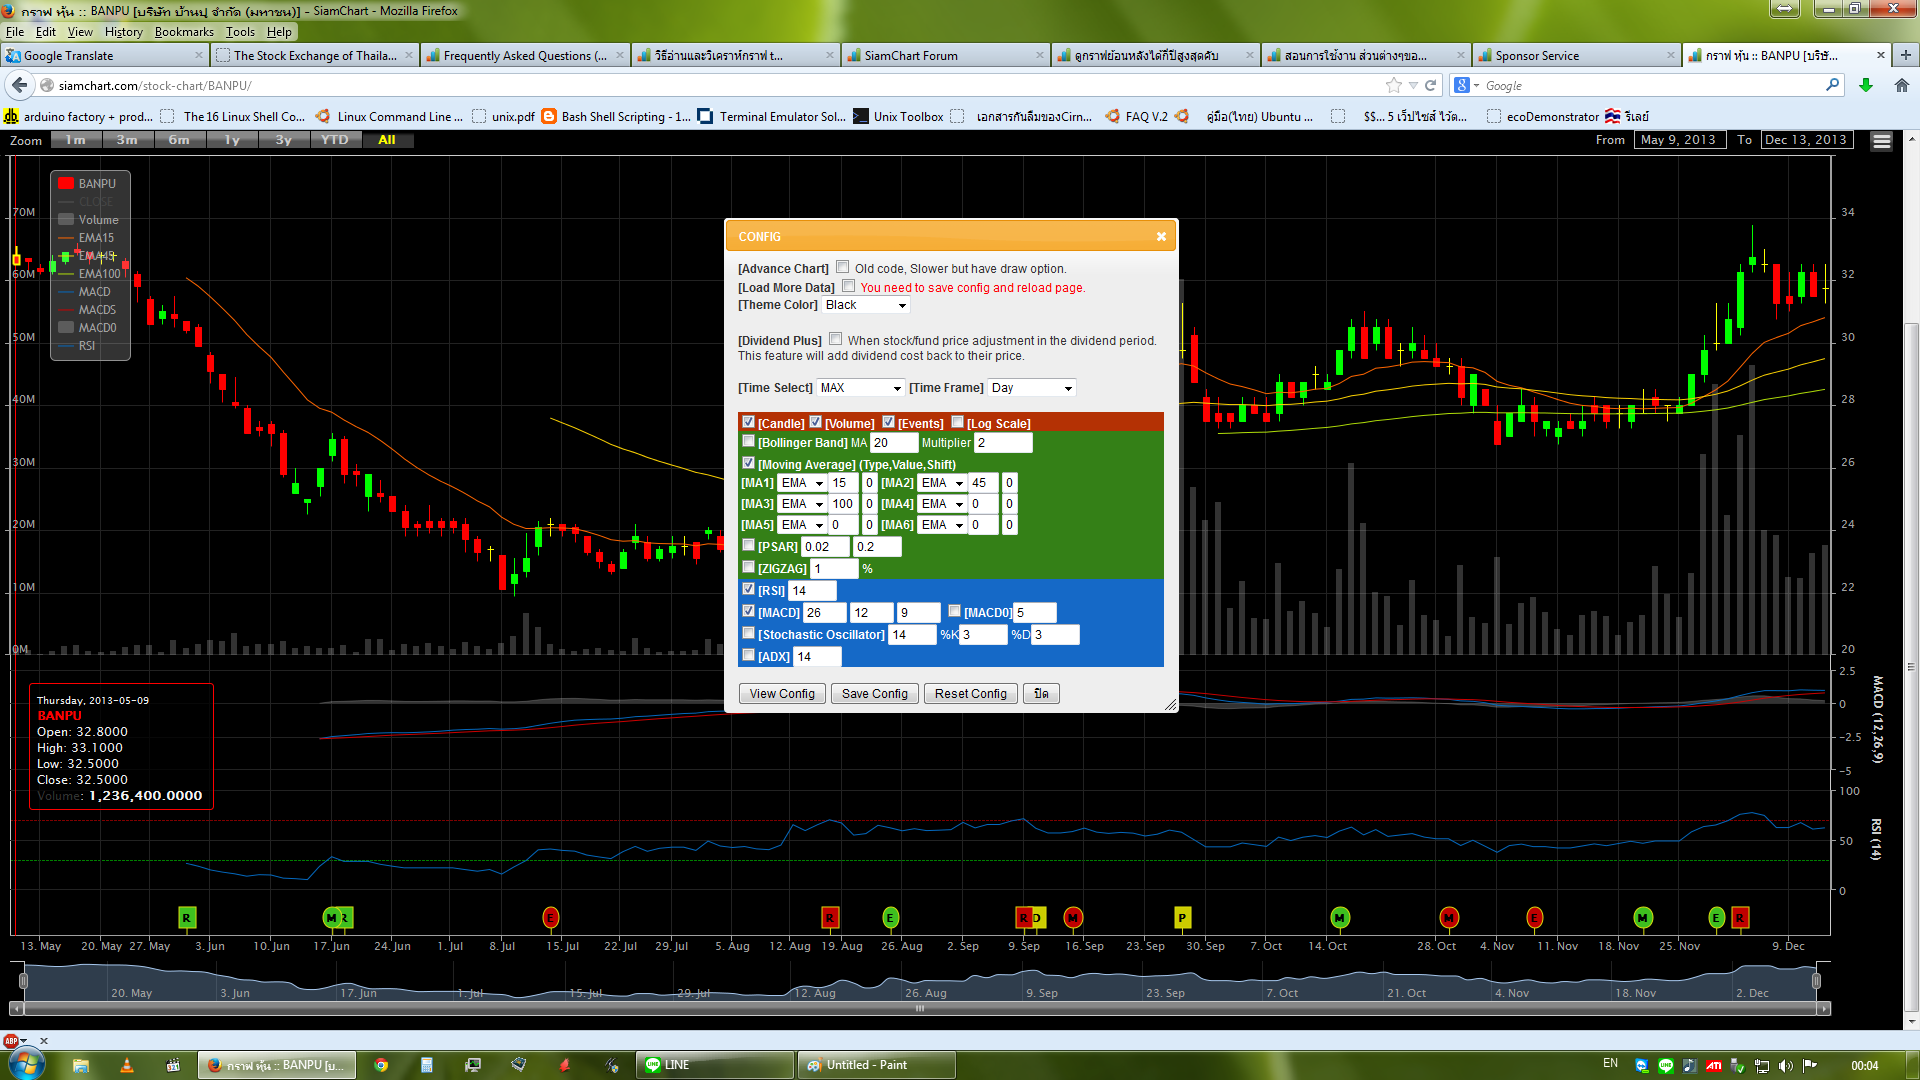Open the MA4 type dropdown
Screen dimensions: 1920x1080
pos(942,504)
